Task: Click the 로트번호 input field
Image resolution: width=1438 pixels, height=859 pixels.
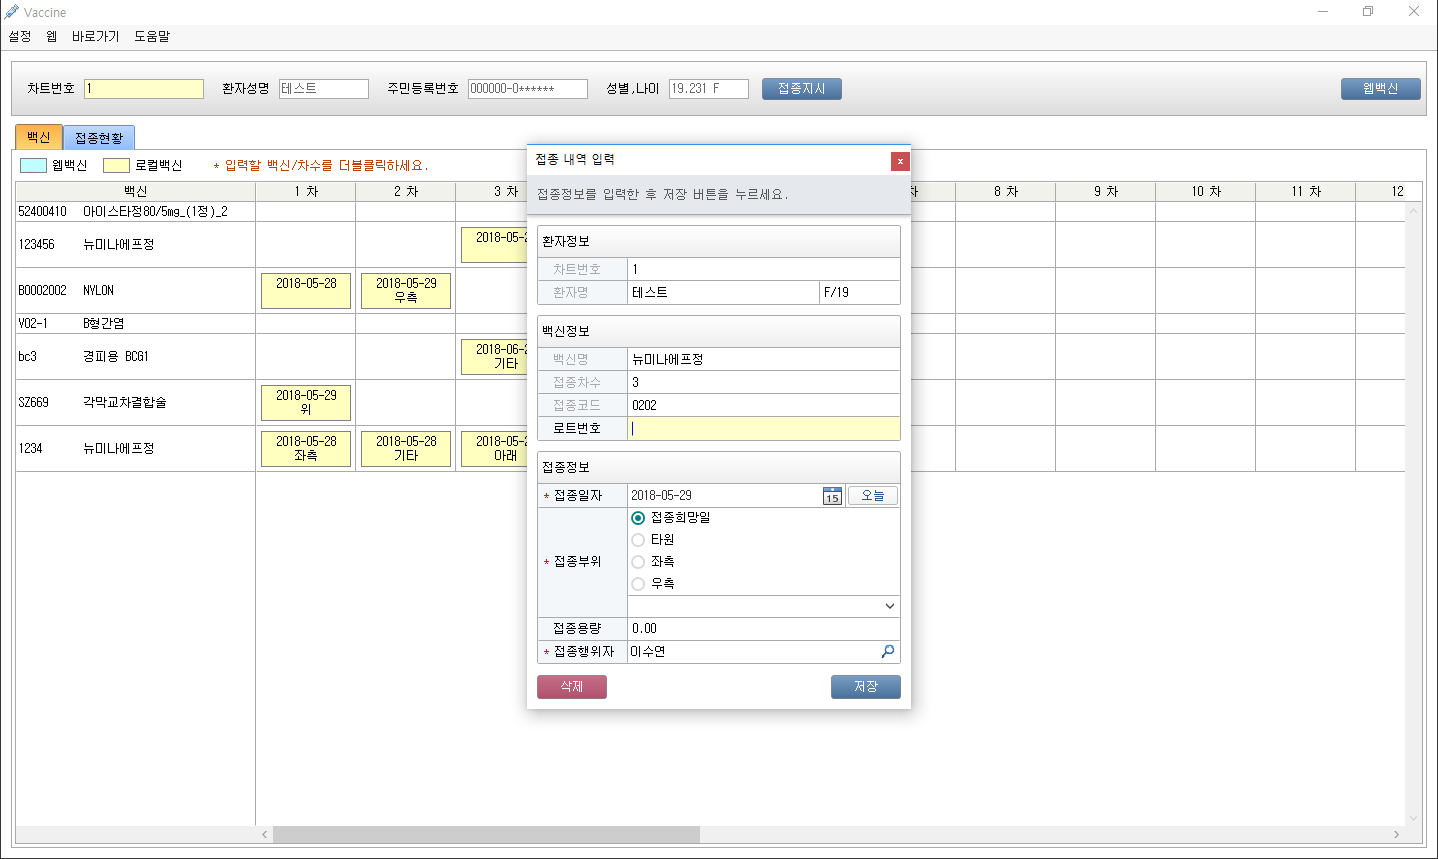Action: [x=763, y=429]
